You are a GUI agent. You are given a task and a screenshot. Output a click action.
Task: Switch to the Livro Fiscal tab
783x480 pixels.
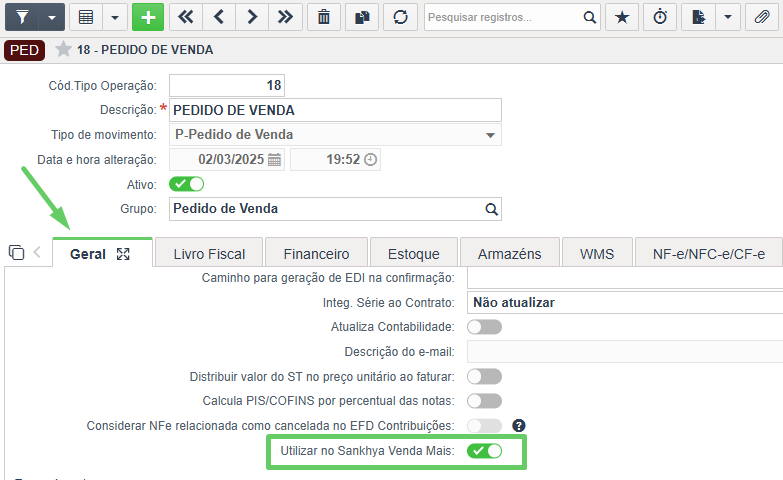[x=209, y=254]
